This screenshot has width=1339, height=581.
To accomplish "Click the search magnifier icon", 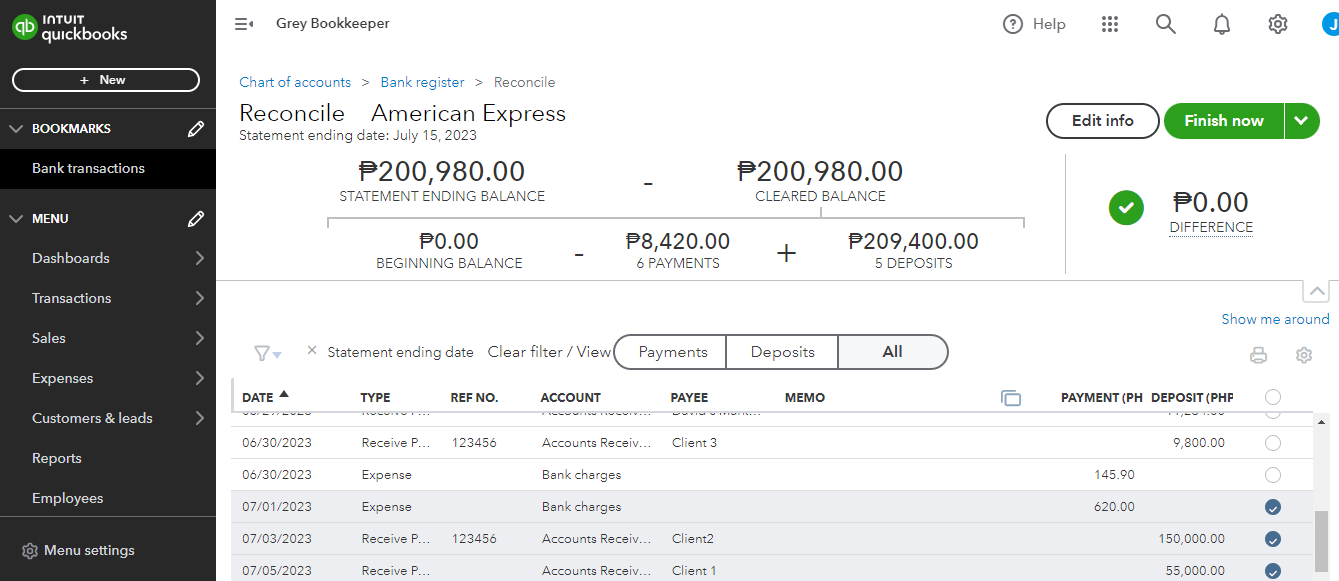I will (x=1165, y=24).
